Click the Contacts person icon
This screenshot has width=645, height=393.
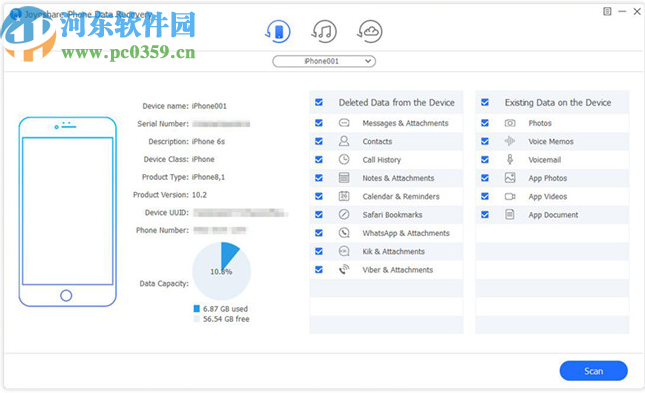point(344,141)
